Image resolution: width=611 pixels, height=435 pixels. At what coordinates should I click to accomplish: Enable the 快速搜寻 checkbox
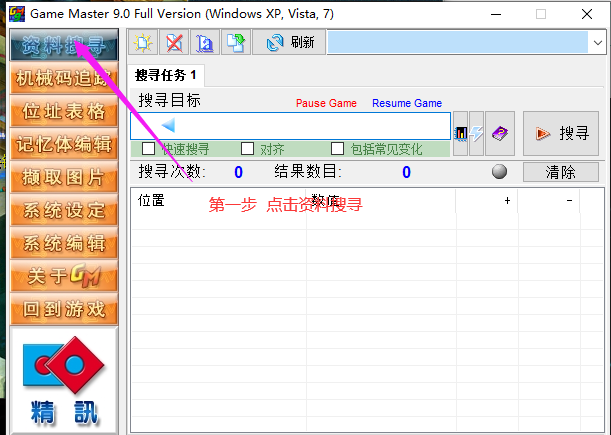[x=148, y=149]
